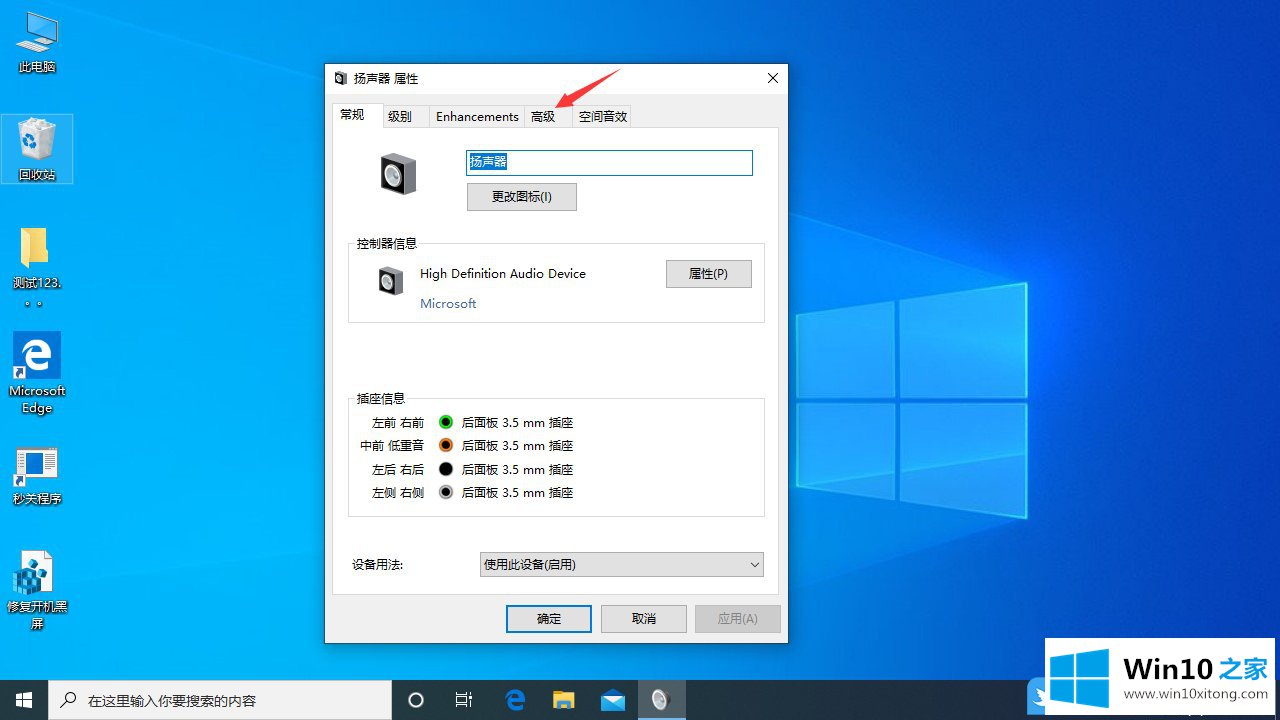Click the '设备用法:' label
The height and width of the screenshot is (720, 1280).
(377, 564)
